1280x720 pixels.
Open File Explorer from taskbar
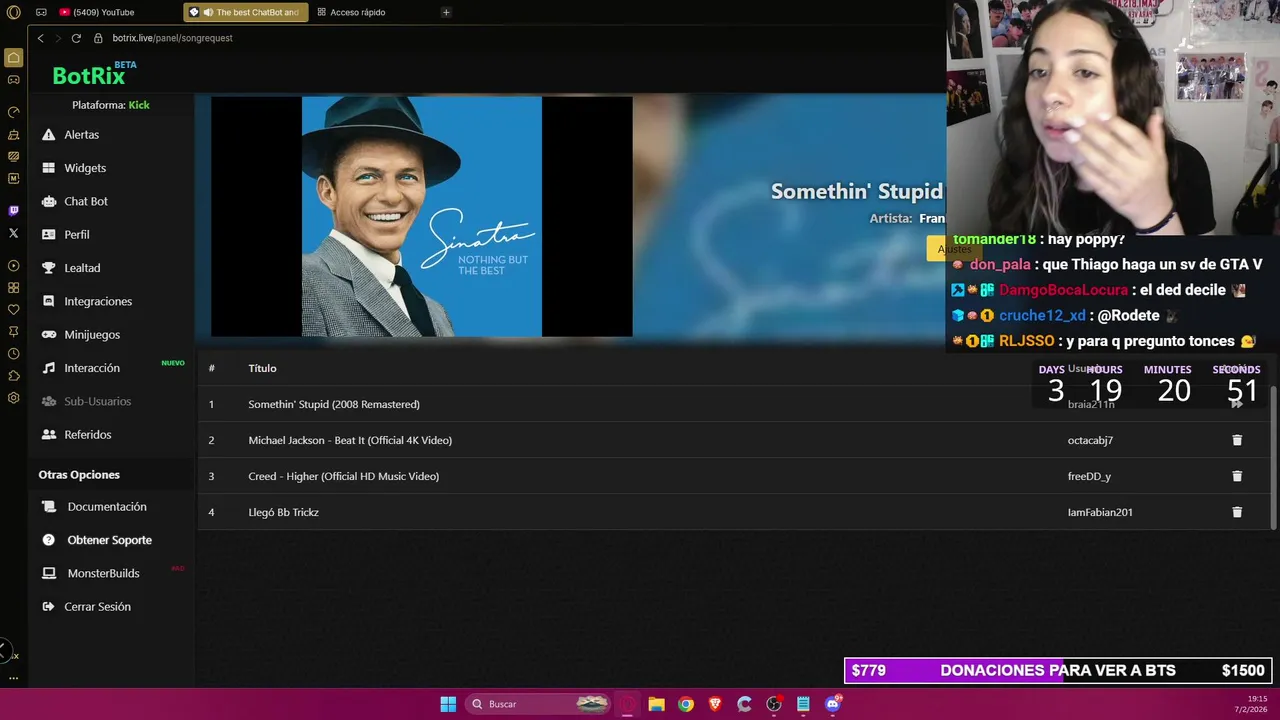[656, 704]
